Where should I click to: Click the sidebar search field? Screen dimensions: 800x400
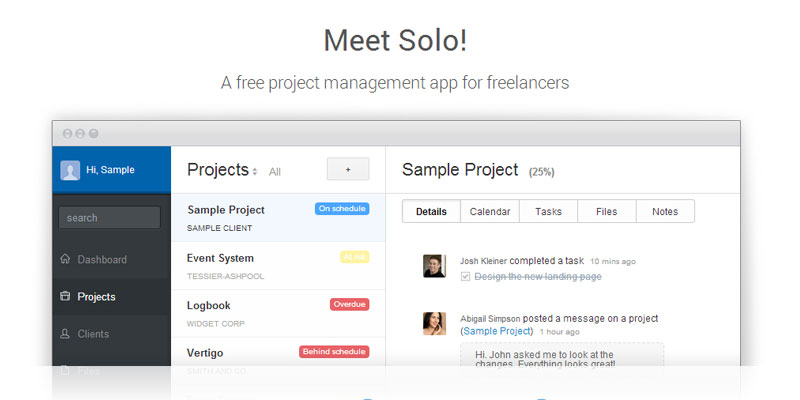click(x=109, y=218)
